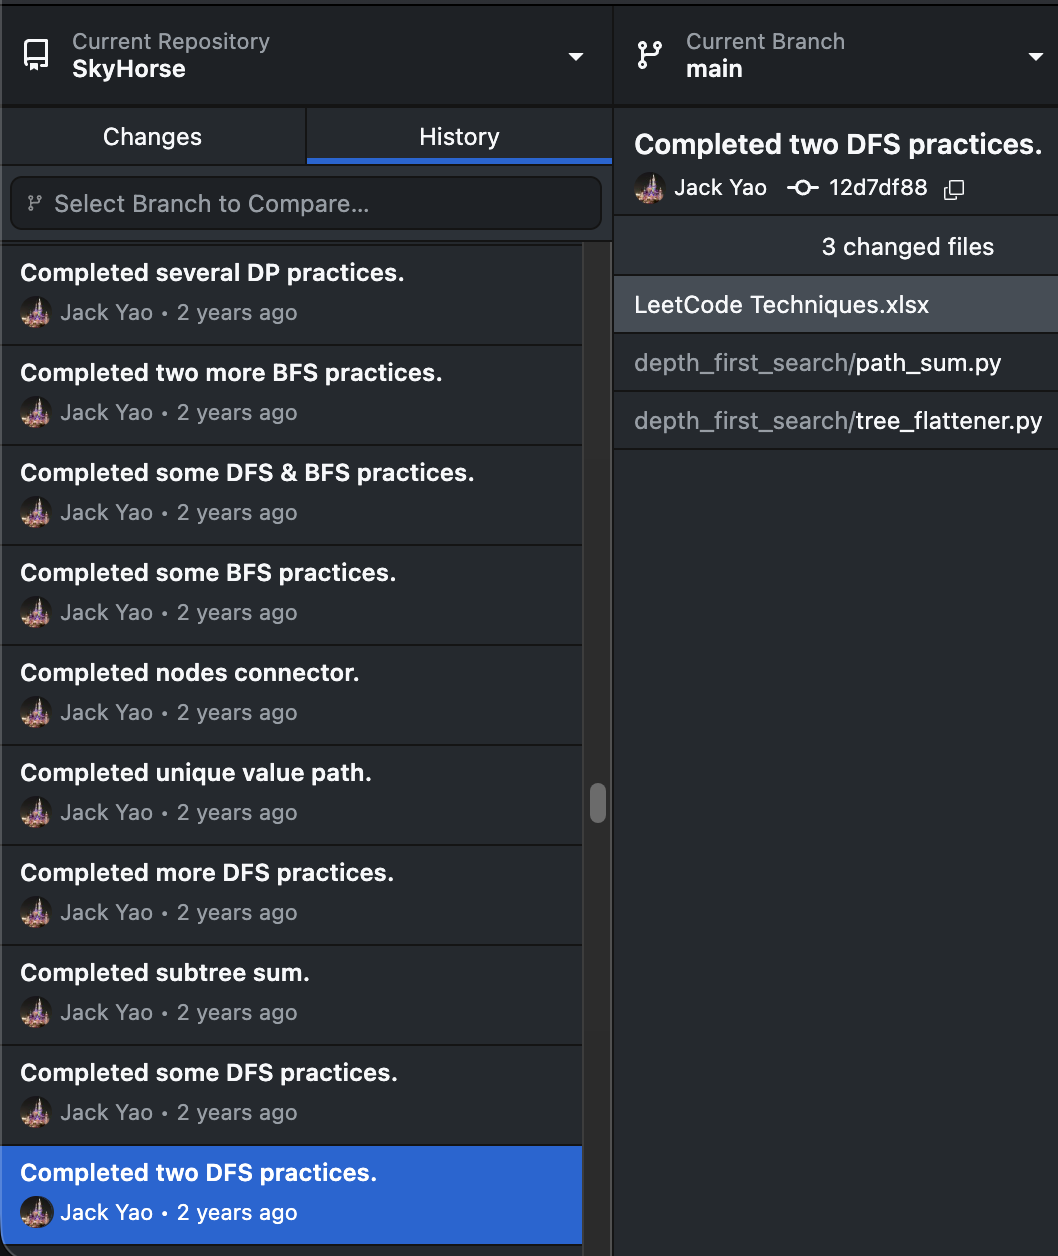Viewport: 1058px width, 1256px height.
Task: Select commit Completed several DP practices.
Action: [291, 295]
